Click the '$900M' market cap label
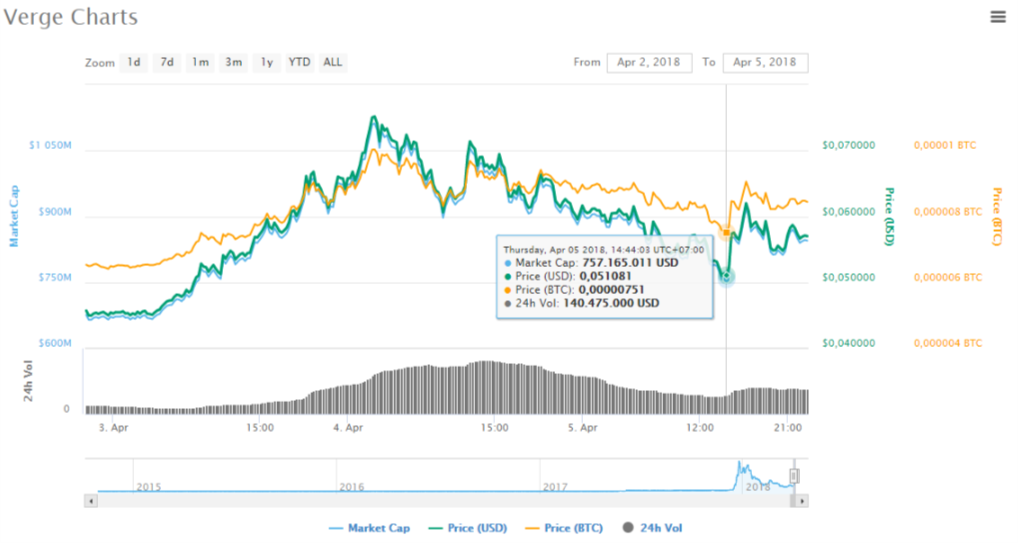 pos(55,212)
